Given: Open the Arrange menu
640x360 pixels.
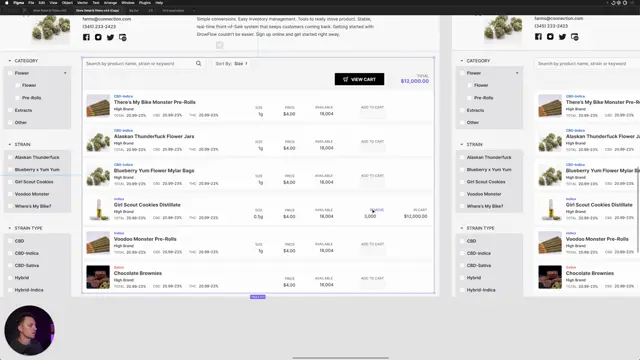Looking at the screenshot, I should 110,3.
